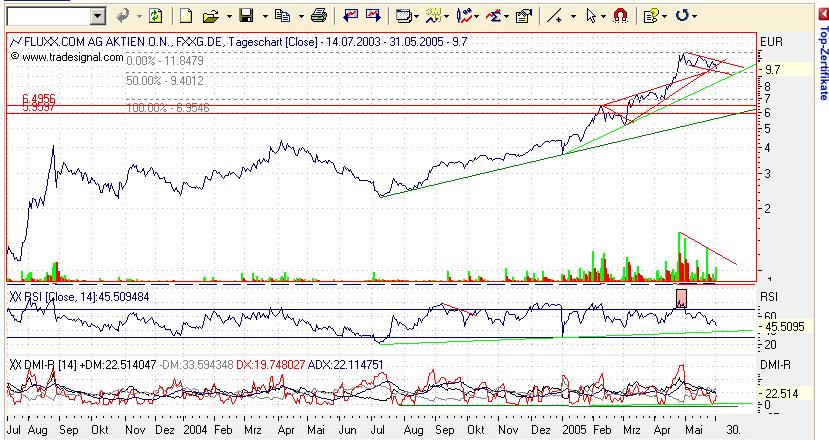Expand the chart type dropdown arrow

point(476,17)
